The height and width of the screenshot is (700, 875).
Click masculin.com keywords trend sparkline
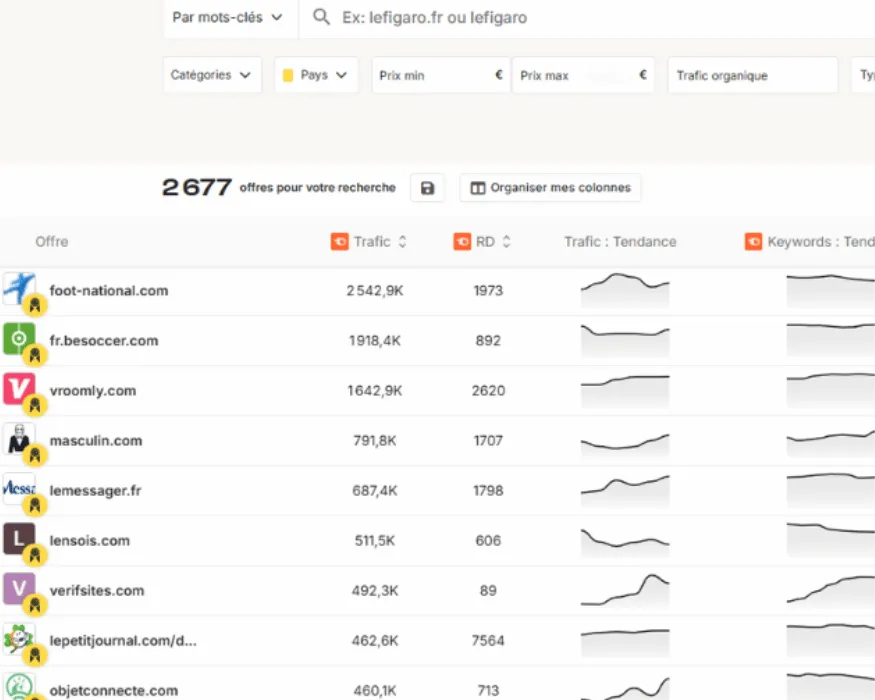(x=831, y=441)
